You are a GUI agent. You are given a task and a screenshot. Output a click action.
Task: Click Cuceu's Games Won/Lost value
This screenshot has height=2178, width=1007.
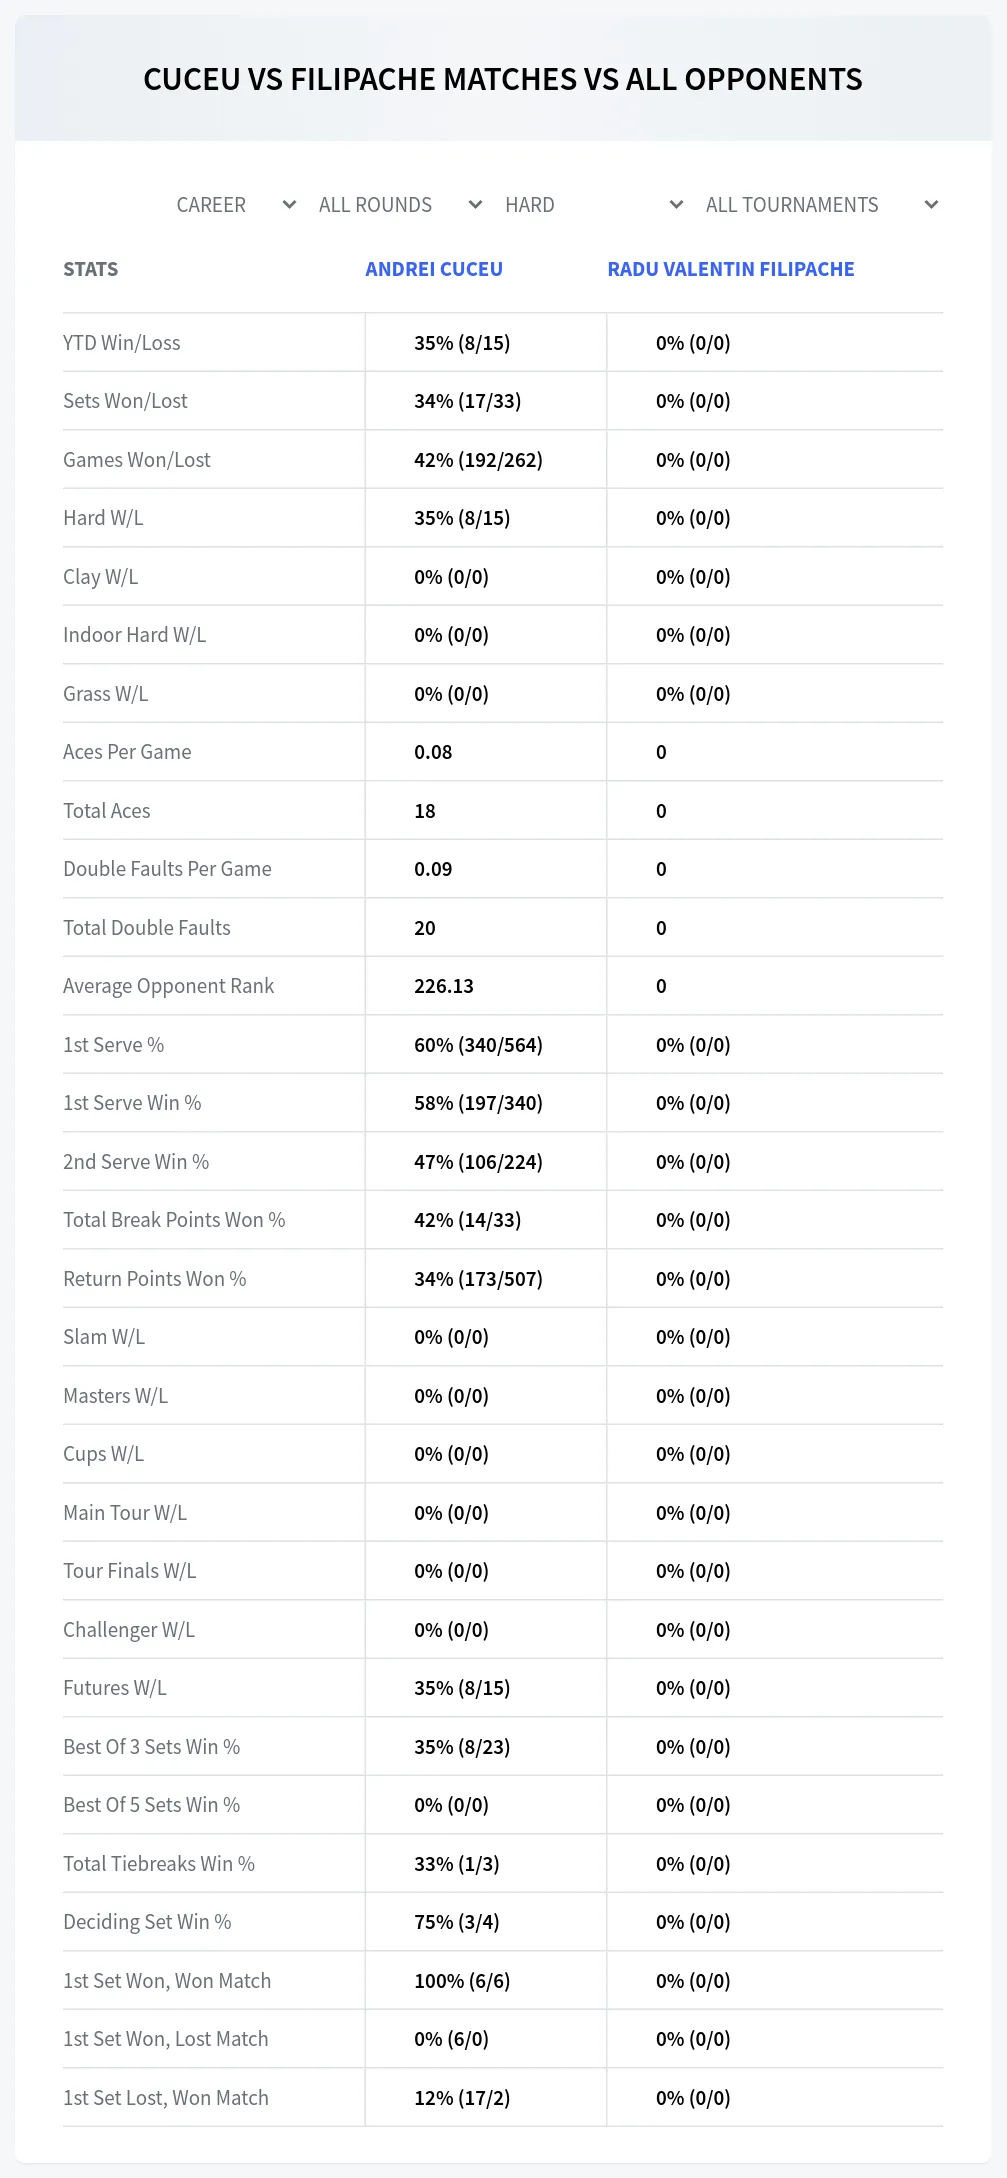click(478, 460)
